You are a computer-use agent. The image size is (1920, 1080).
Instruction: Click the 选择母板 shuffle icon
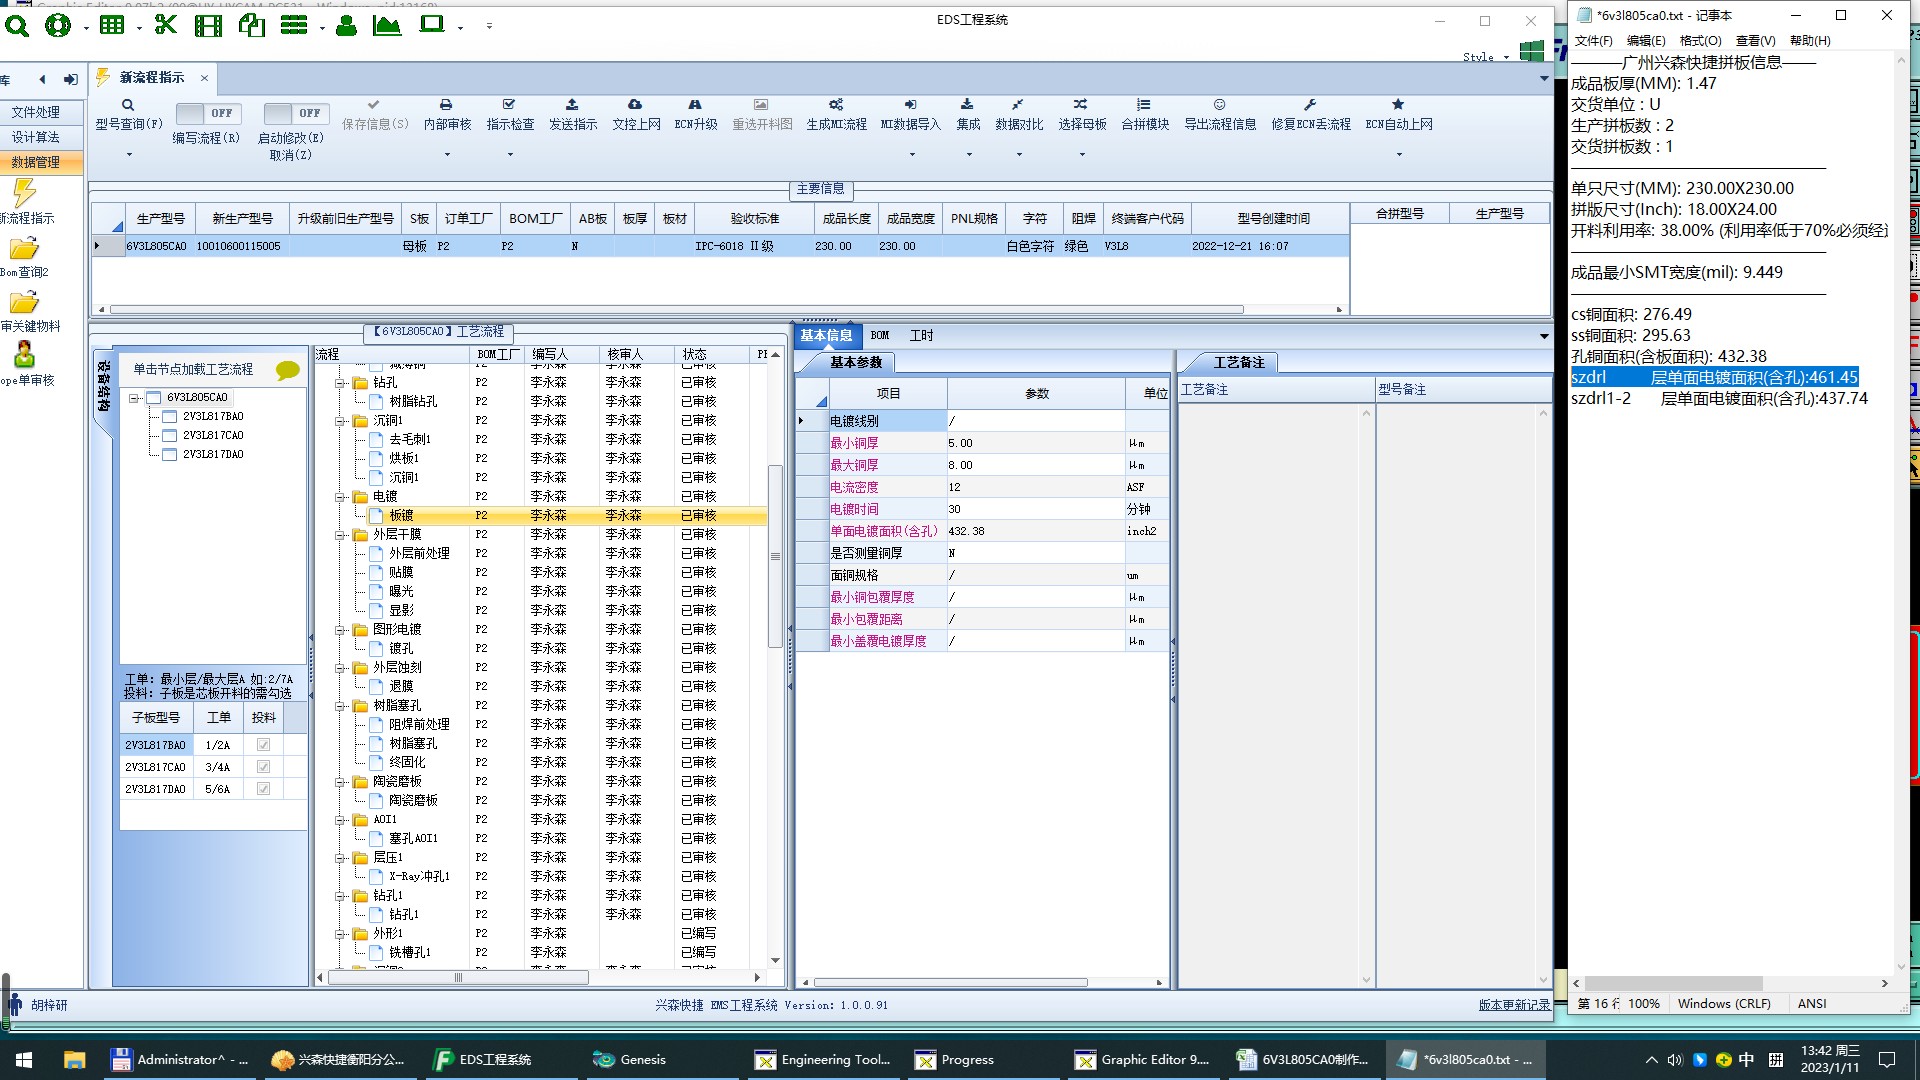click(1081, 105)
